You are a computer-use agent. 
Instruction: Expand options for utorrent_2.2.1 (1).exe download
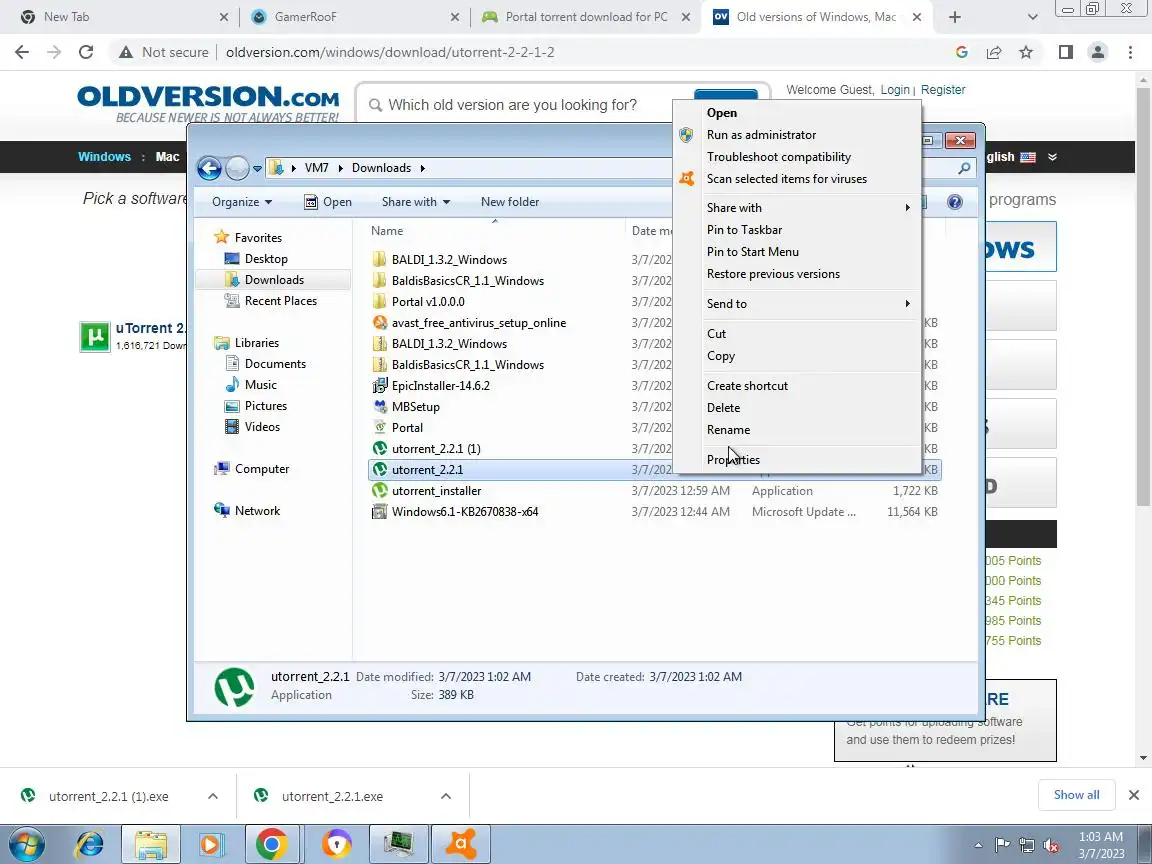click(212, 796)
